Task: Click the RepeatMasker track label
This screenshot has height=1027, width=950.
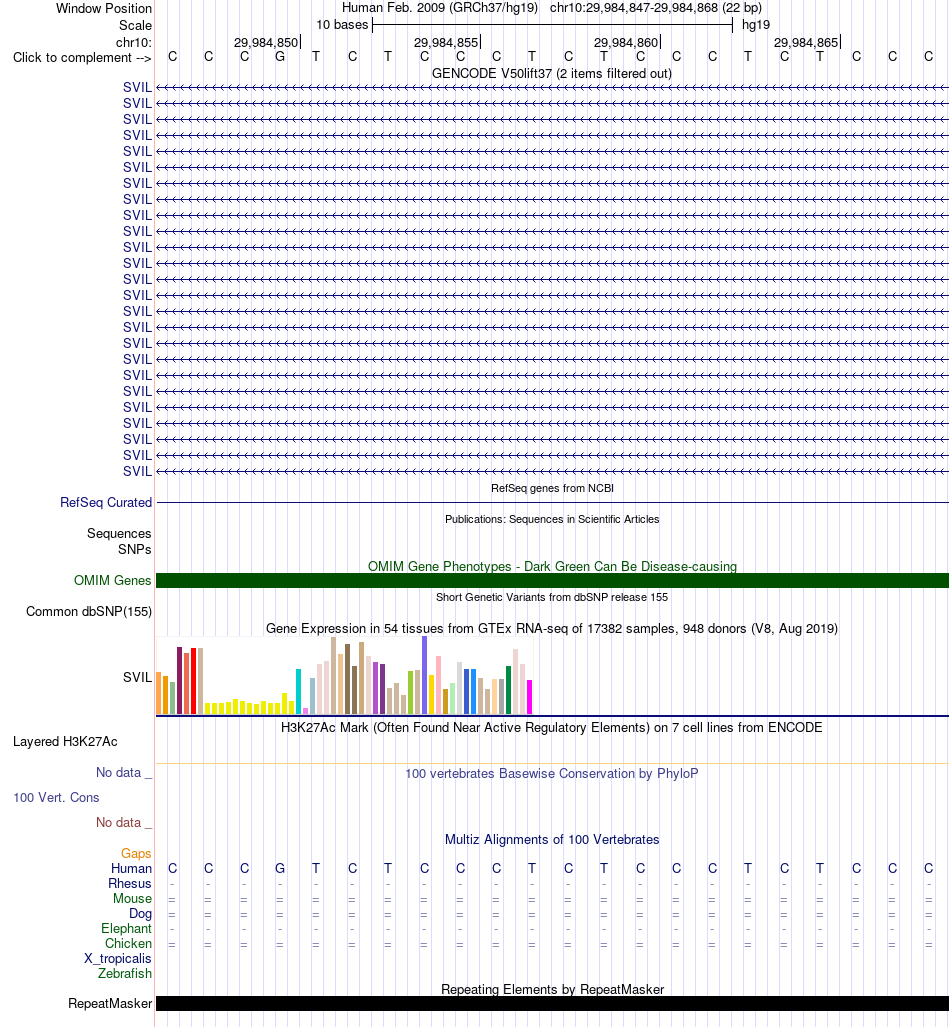Action: (110, 1003)
